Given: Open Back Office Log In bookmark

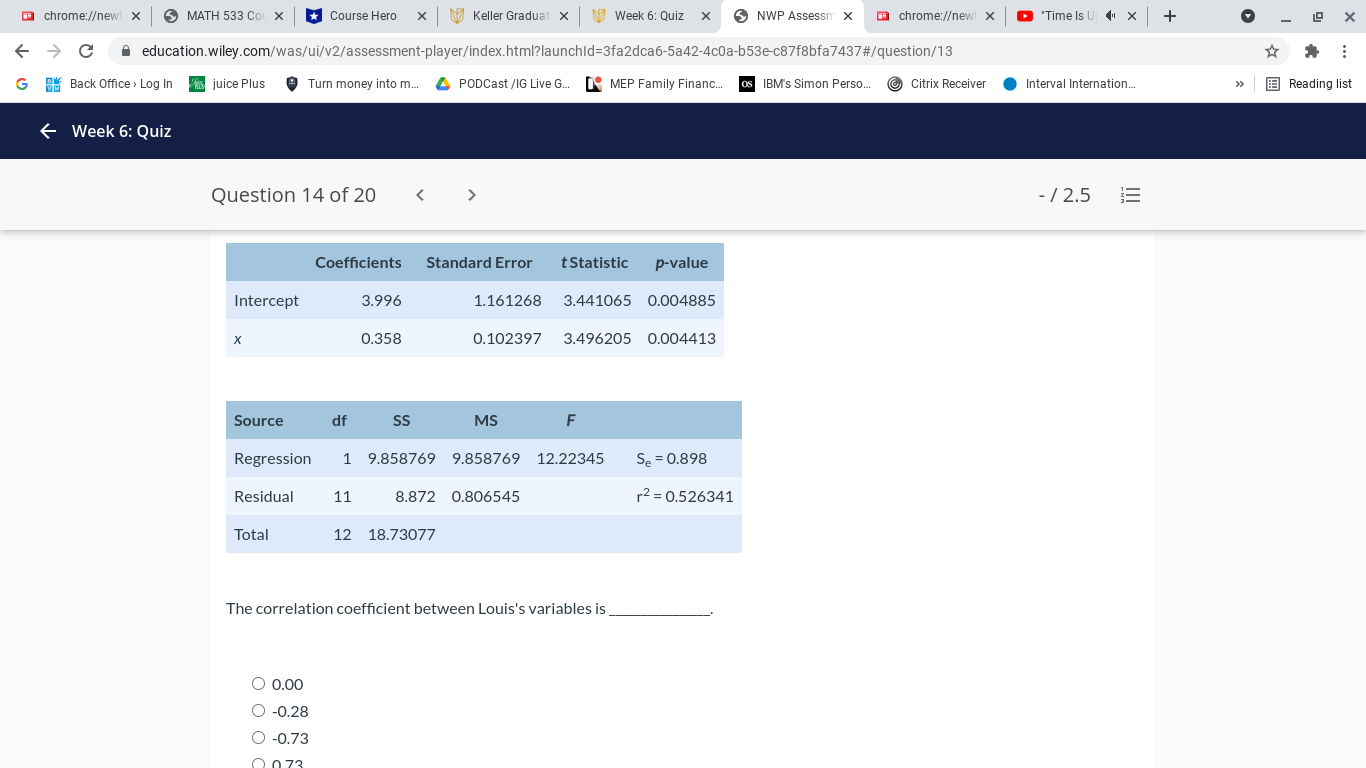Looking at the screenshot, I should coord(109,84).
